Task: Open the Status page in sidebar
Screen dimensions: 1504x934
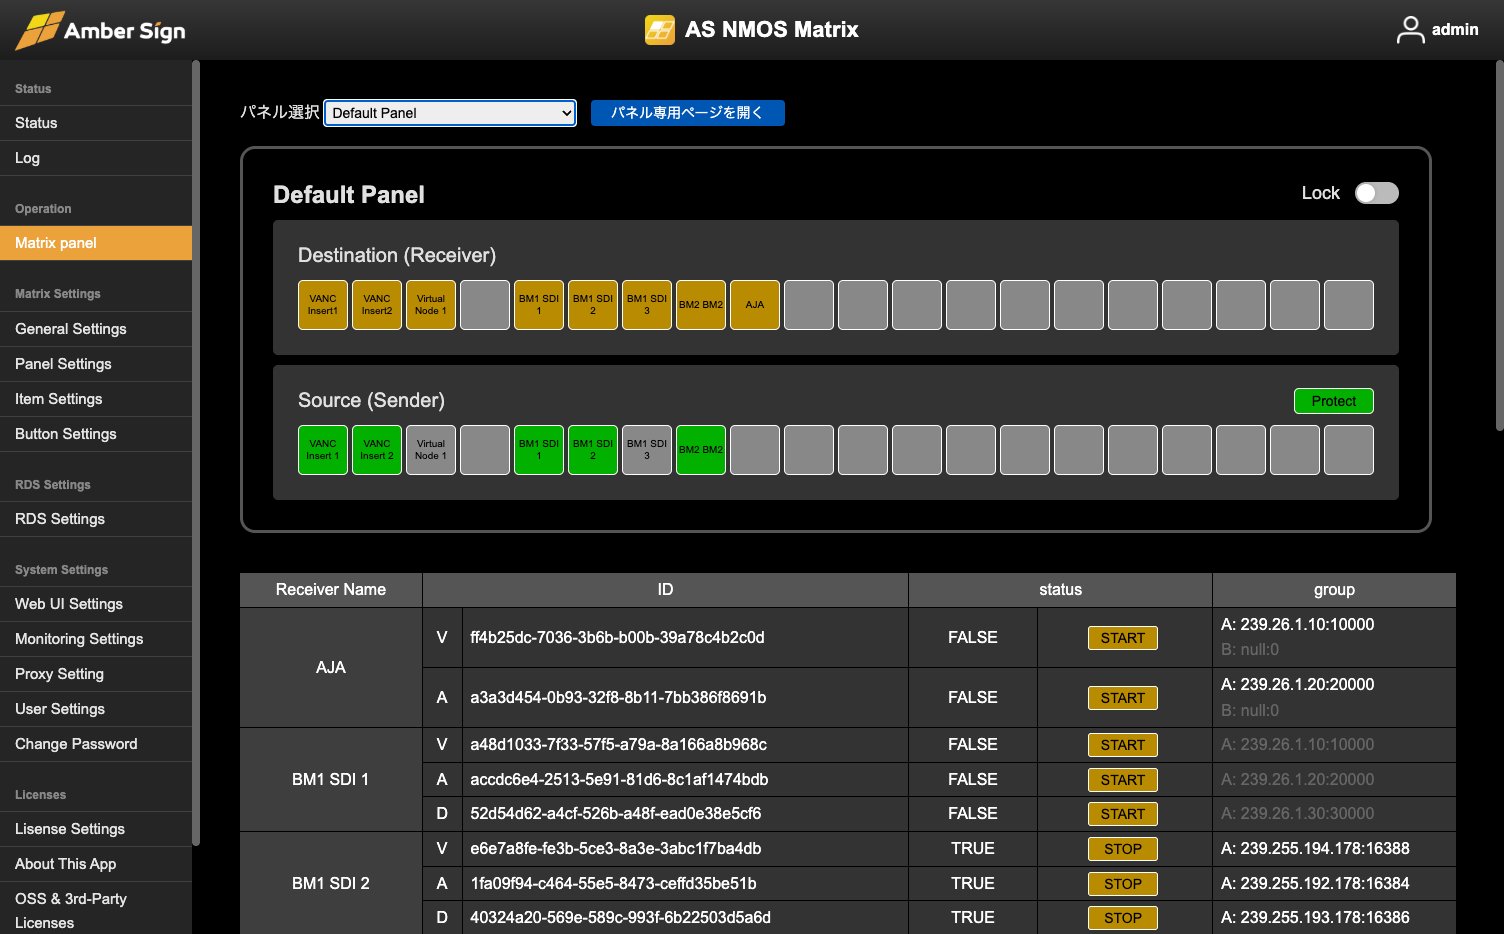Action: 36,123
